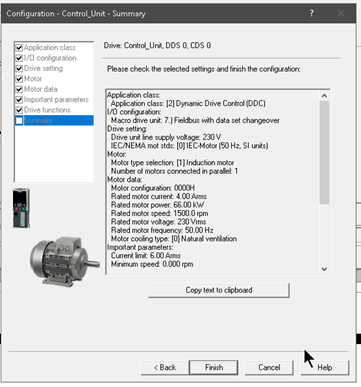Cancel the configuration wizard
The image size is (361, 387).
point(269,367)
